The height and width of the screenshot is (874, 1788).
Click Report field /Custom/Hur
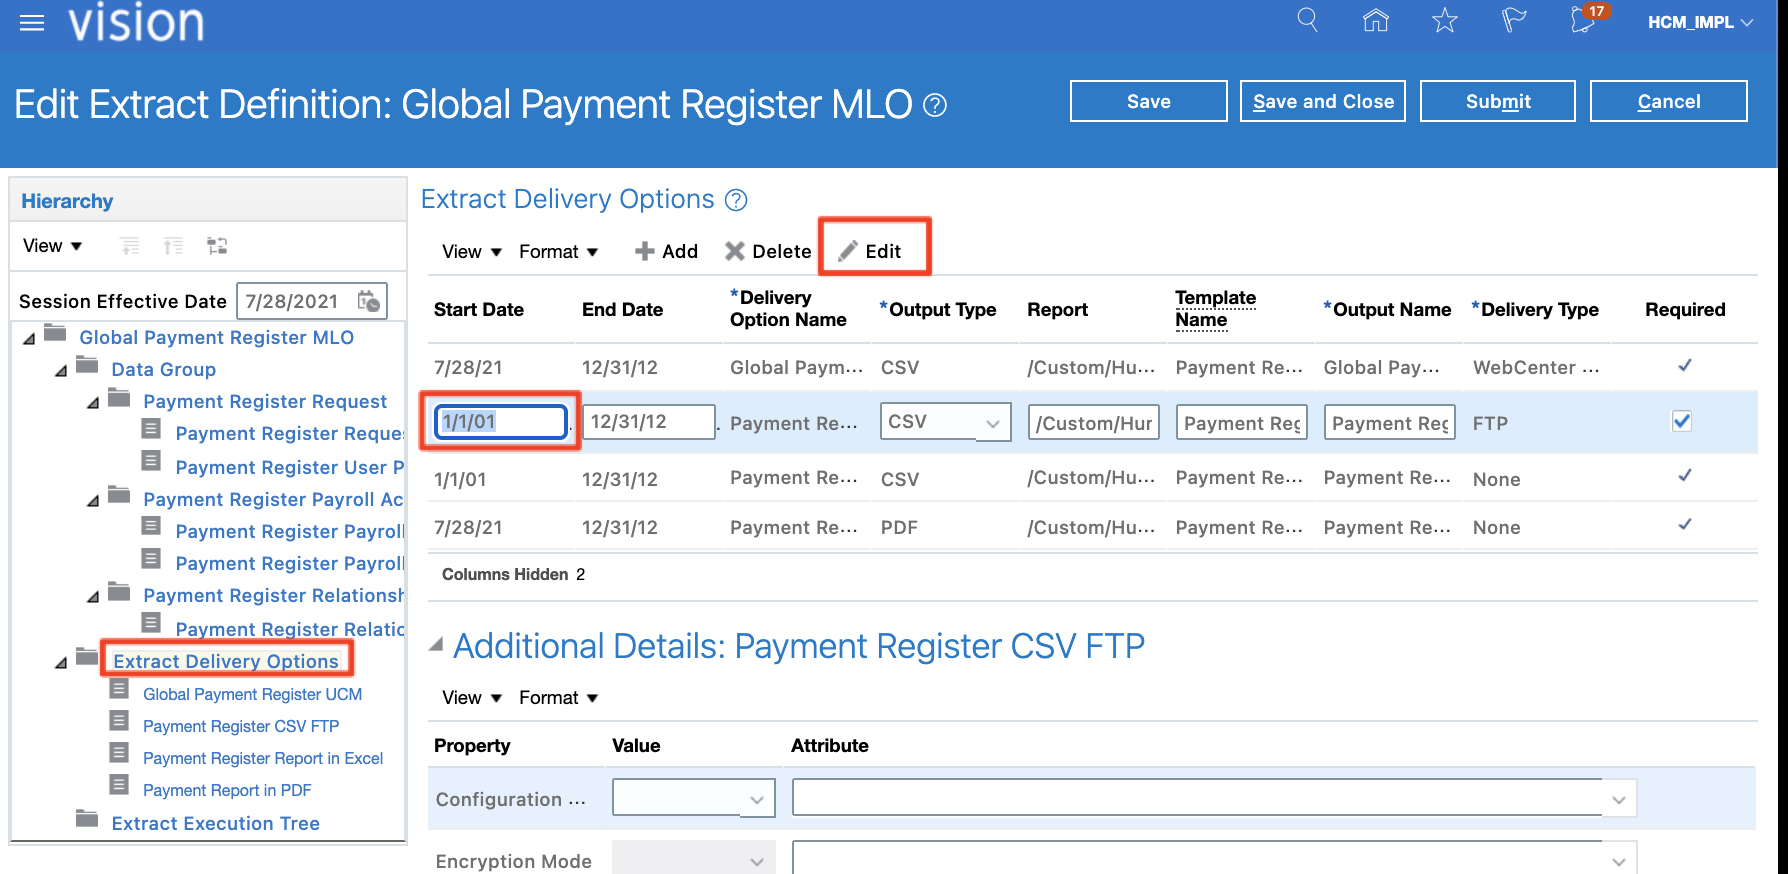(x=1094, y=423)
